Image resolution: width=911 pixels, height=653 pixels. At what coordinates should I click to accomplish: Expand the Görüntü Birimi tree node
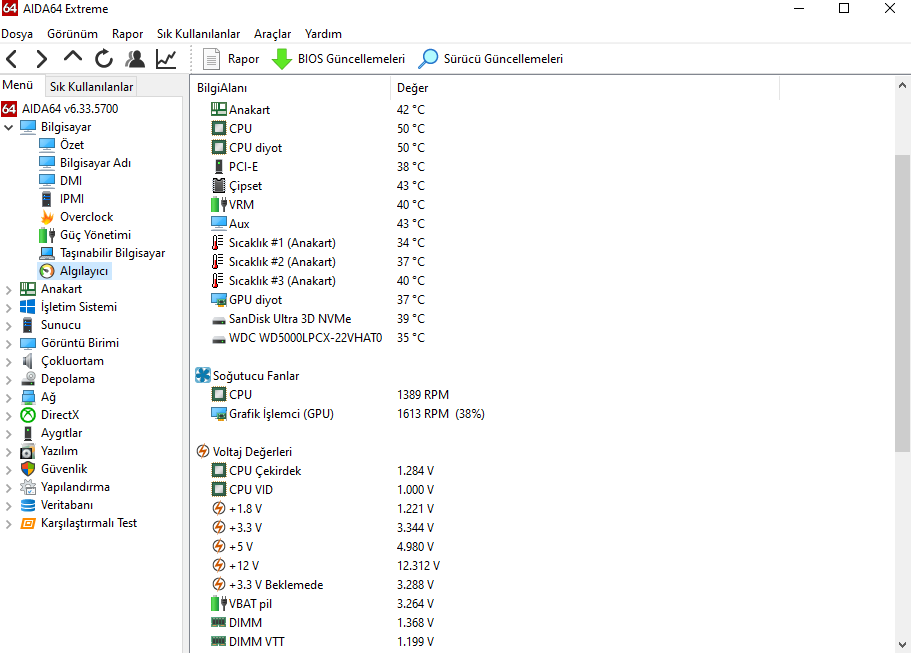coord(9,343)
